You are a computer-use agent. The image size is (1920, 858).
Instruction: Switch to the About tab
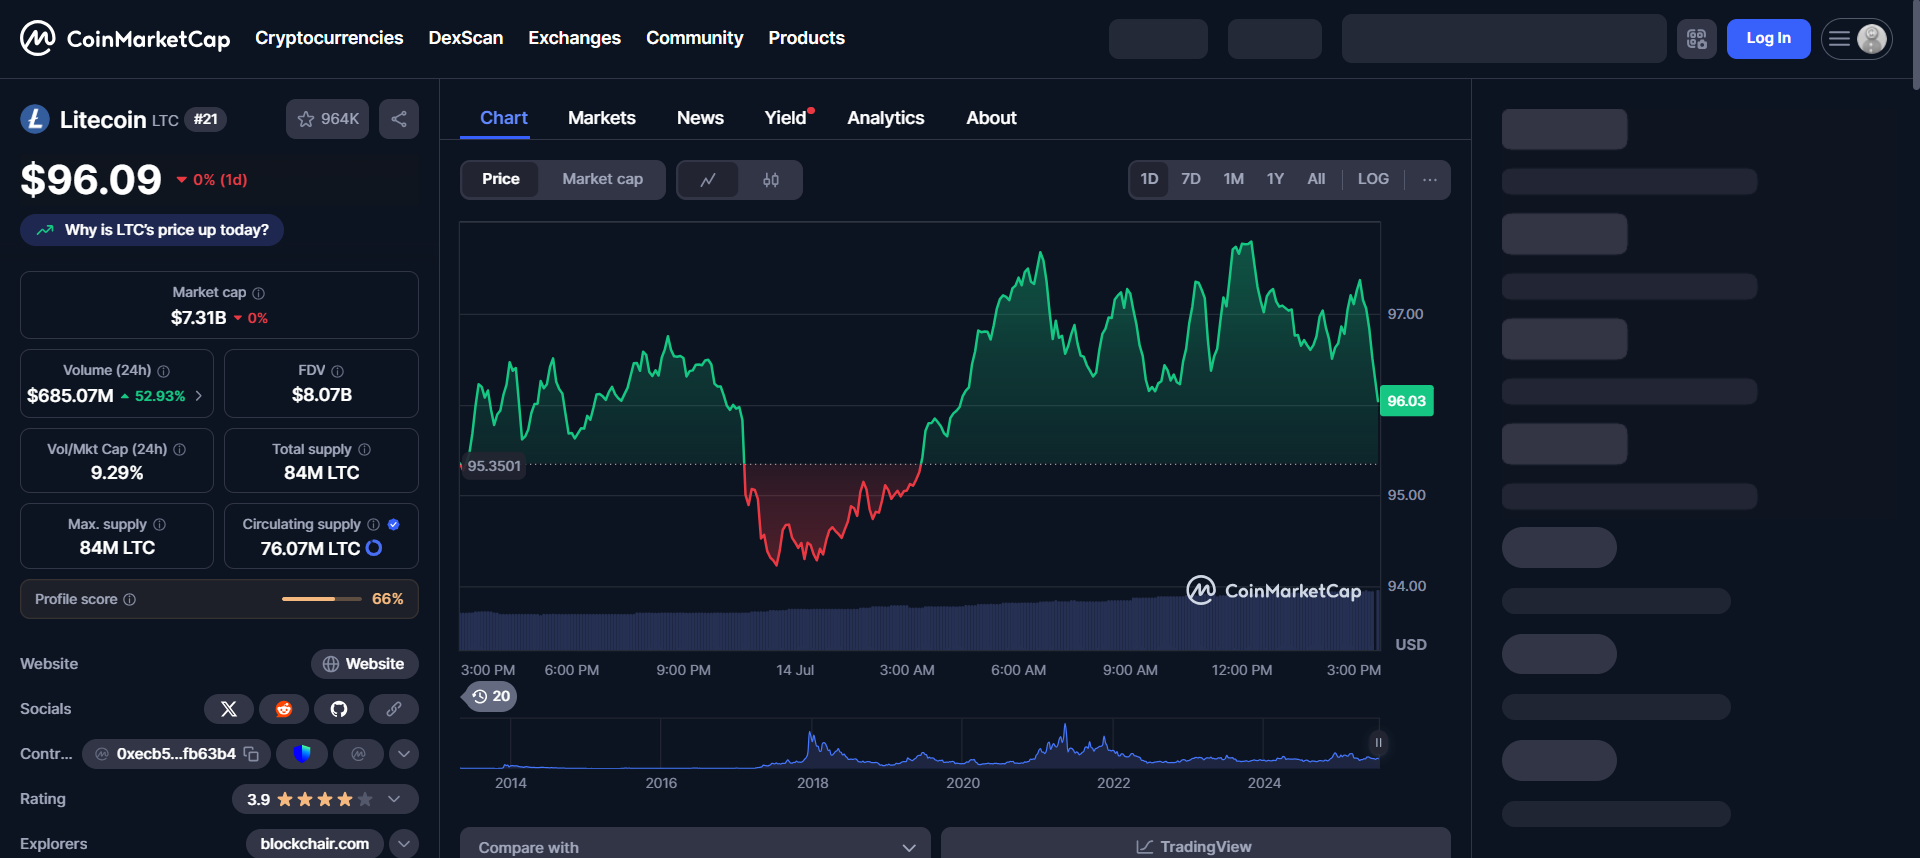click(x=991, y=118)
